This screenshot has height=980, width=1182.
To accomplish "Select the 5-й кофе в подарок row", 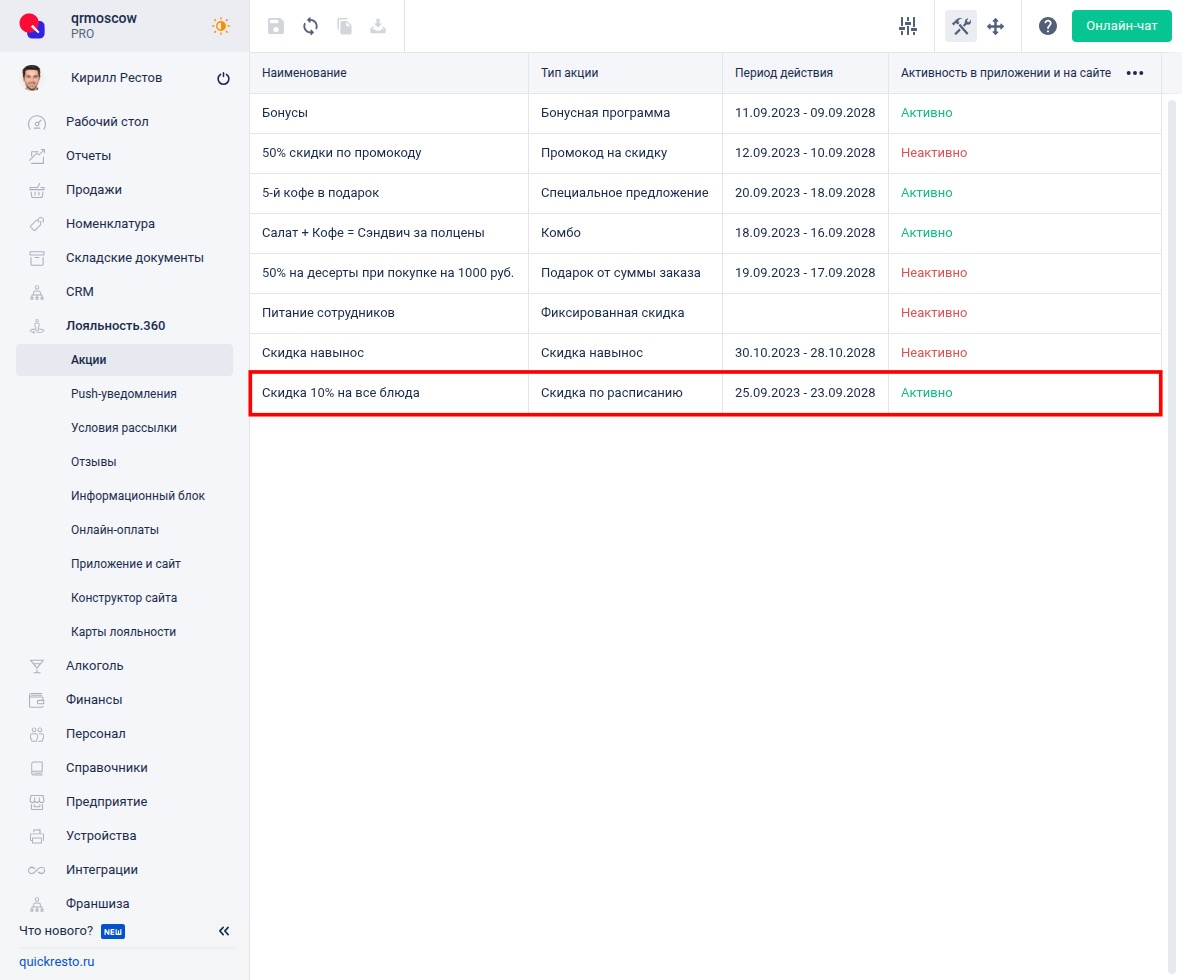I will (x=705, y=193).
